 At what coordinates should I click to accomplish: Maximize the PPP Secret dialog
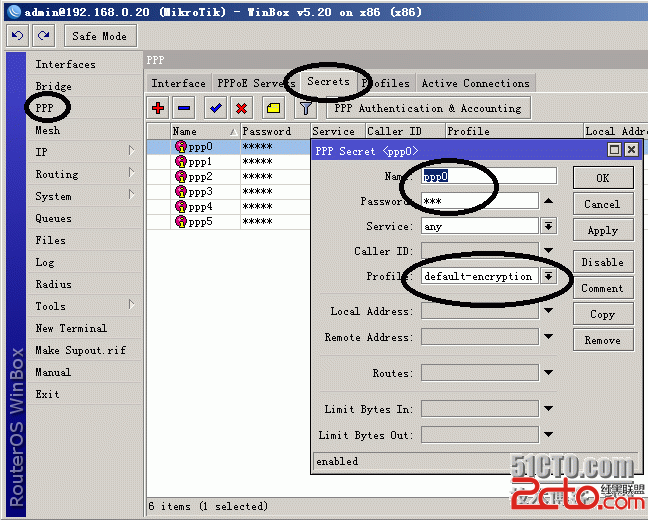(x=615, y=150)
